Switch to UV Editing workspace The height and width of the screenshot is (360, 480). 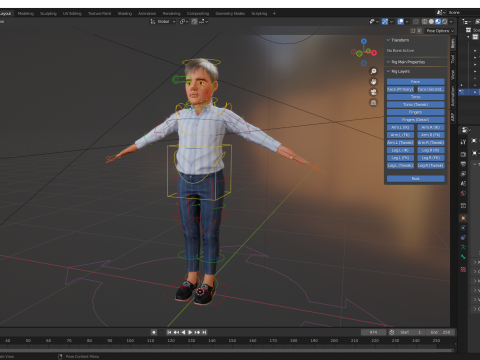72,13
